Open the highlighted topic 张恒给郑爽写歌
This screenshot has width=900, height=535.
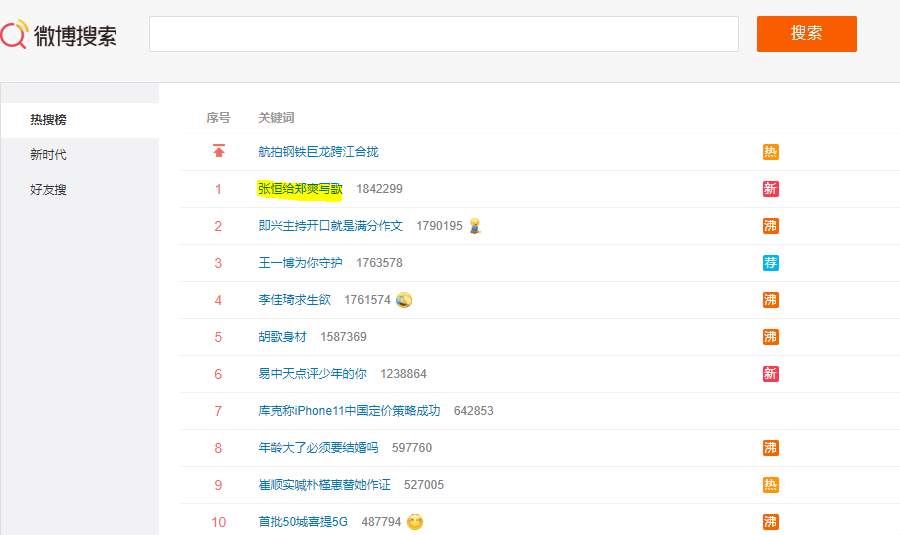300,189
